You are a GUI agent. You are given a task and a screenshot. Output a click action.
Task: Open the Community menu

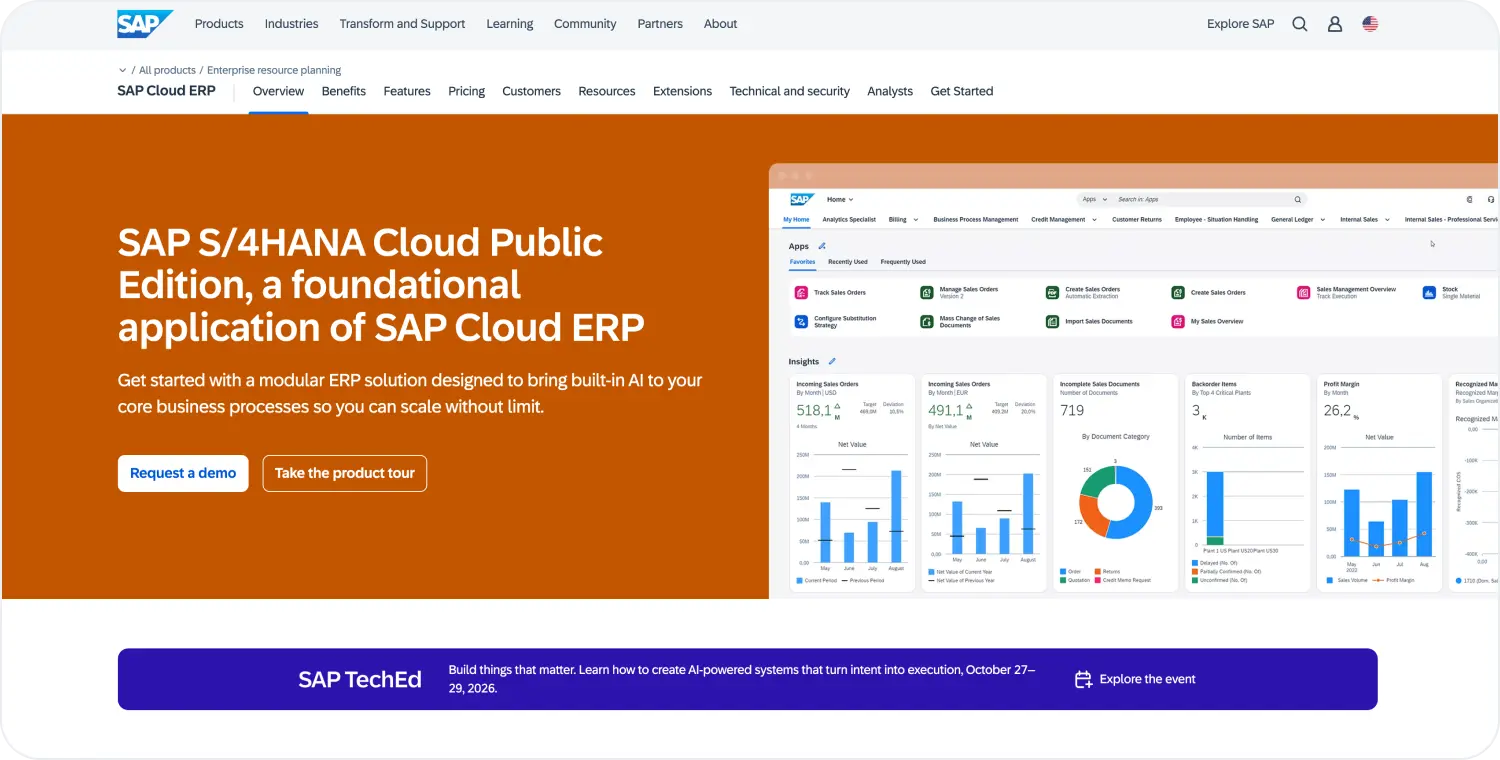point(585,24)
